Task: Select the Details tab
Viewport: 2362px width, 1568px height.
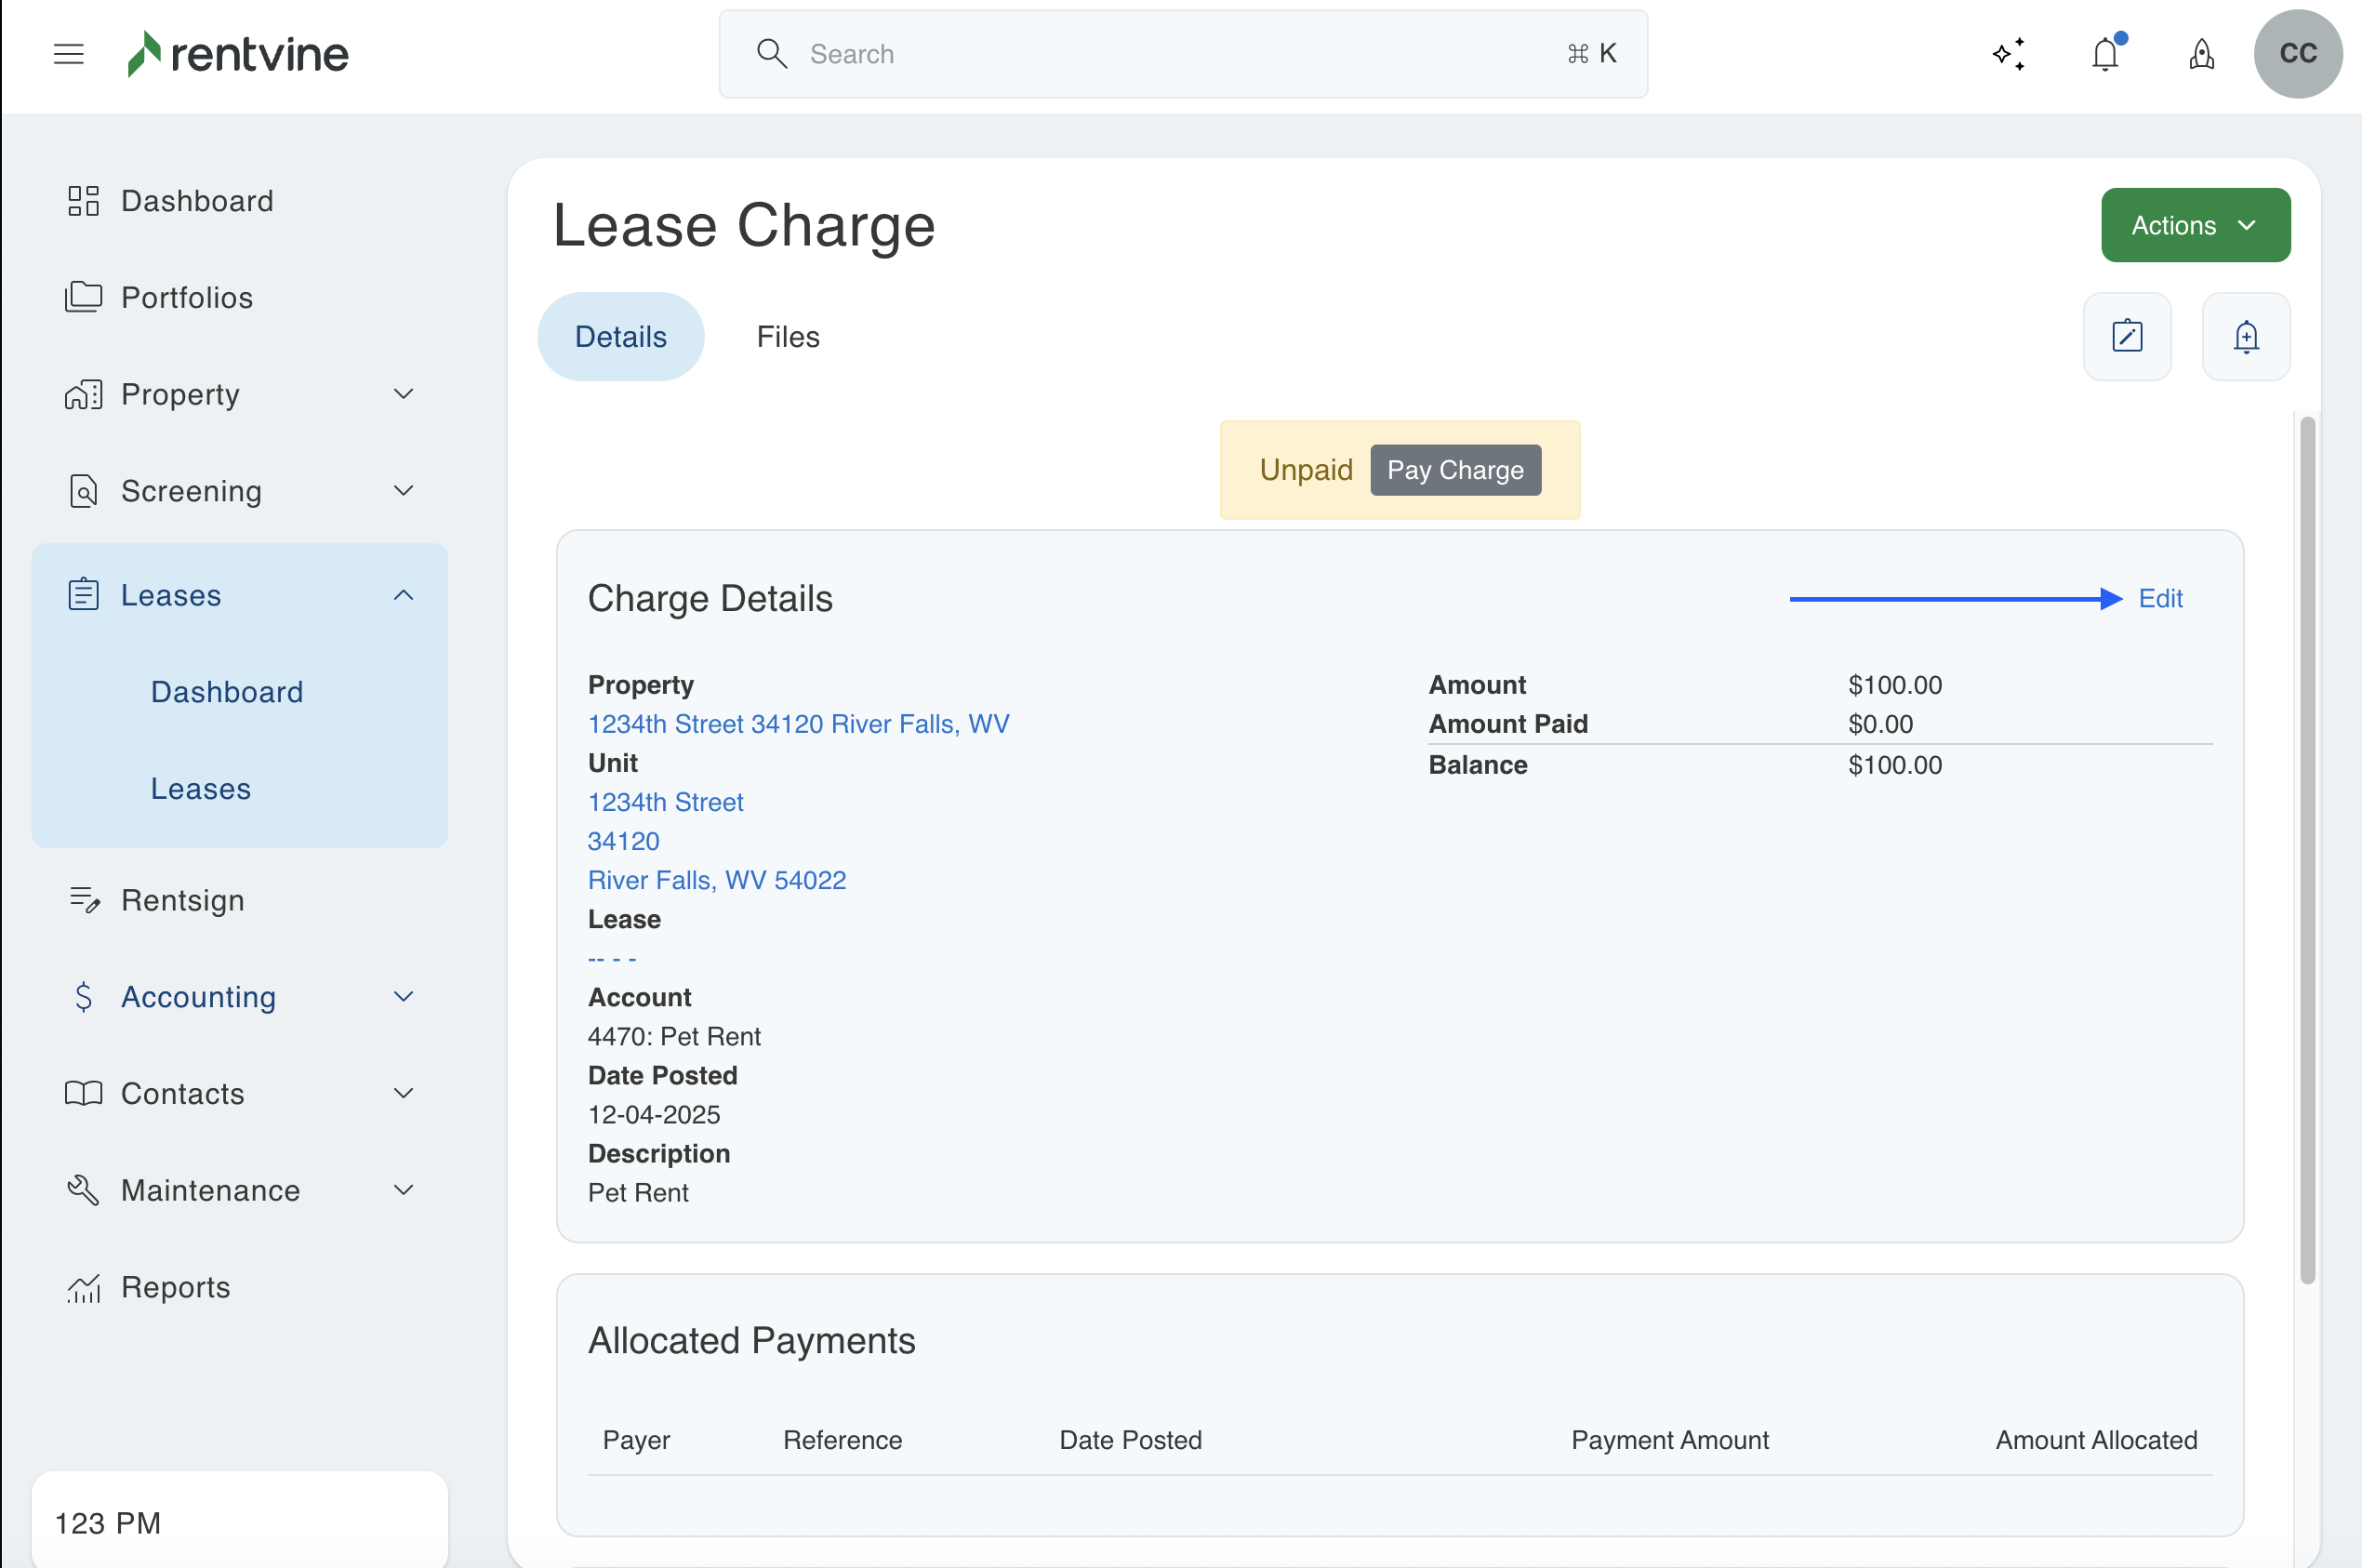Action: point(620,337)
